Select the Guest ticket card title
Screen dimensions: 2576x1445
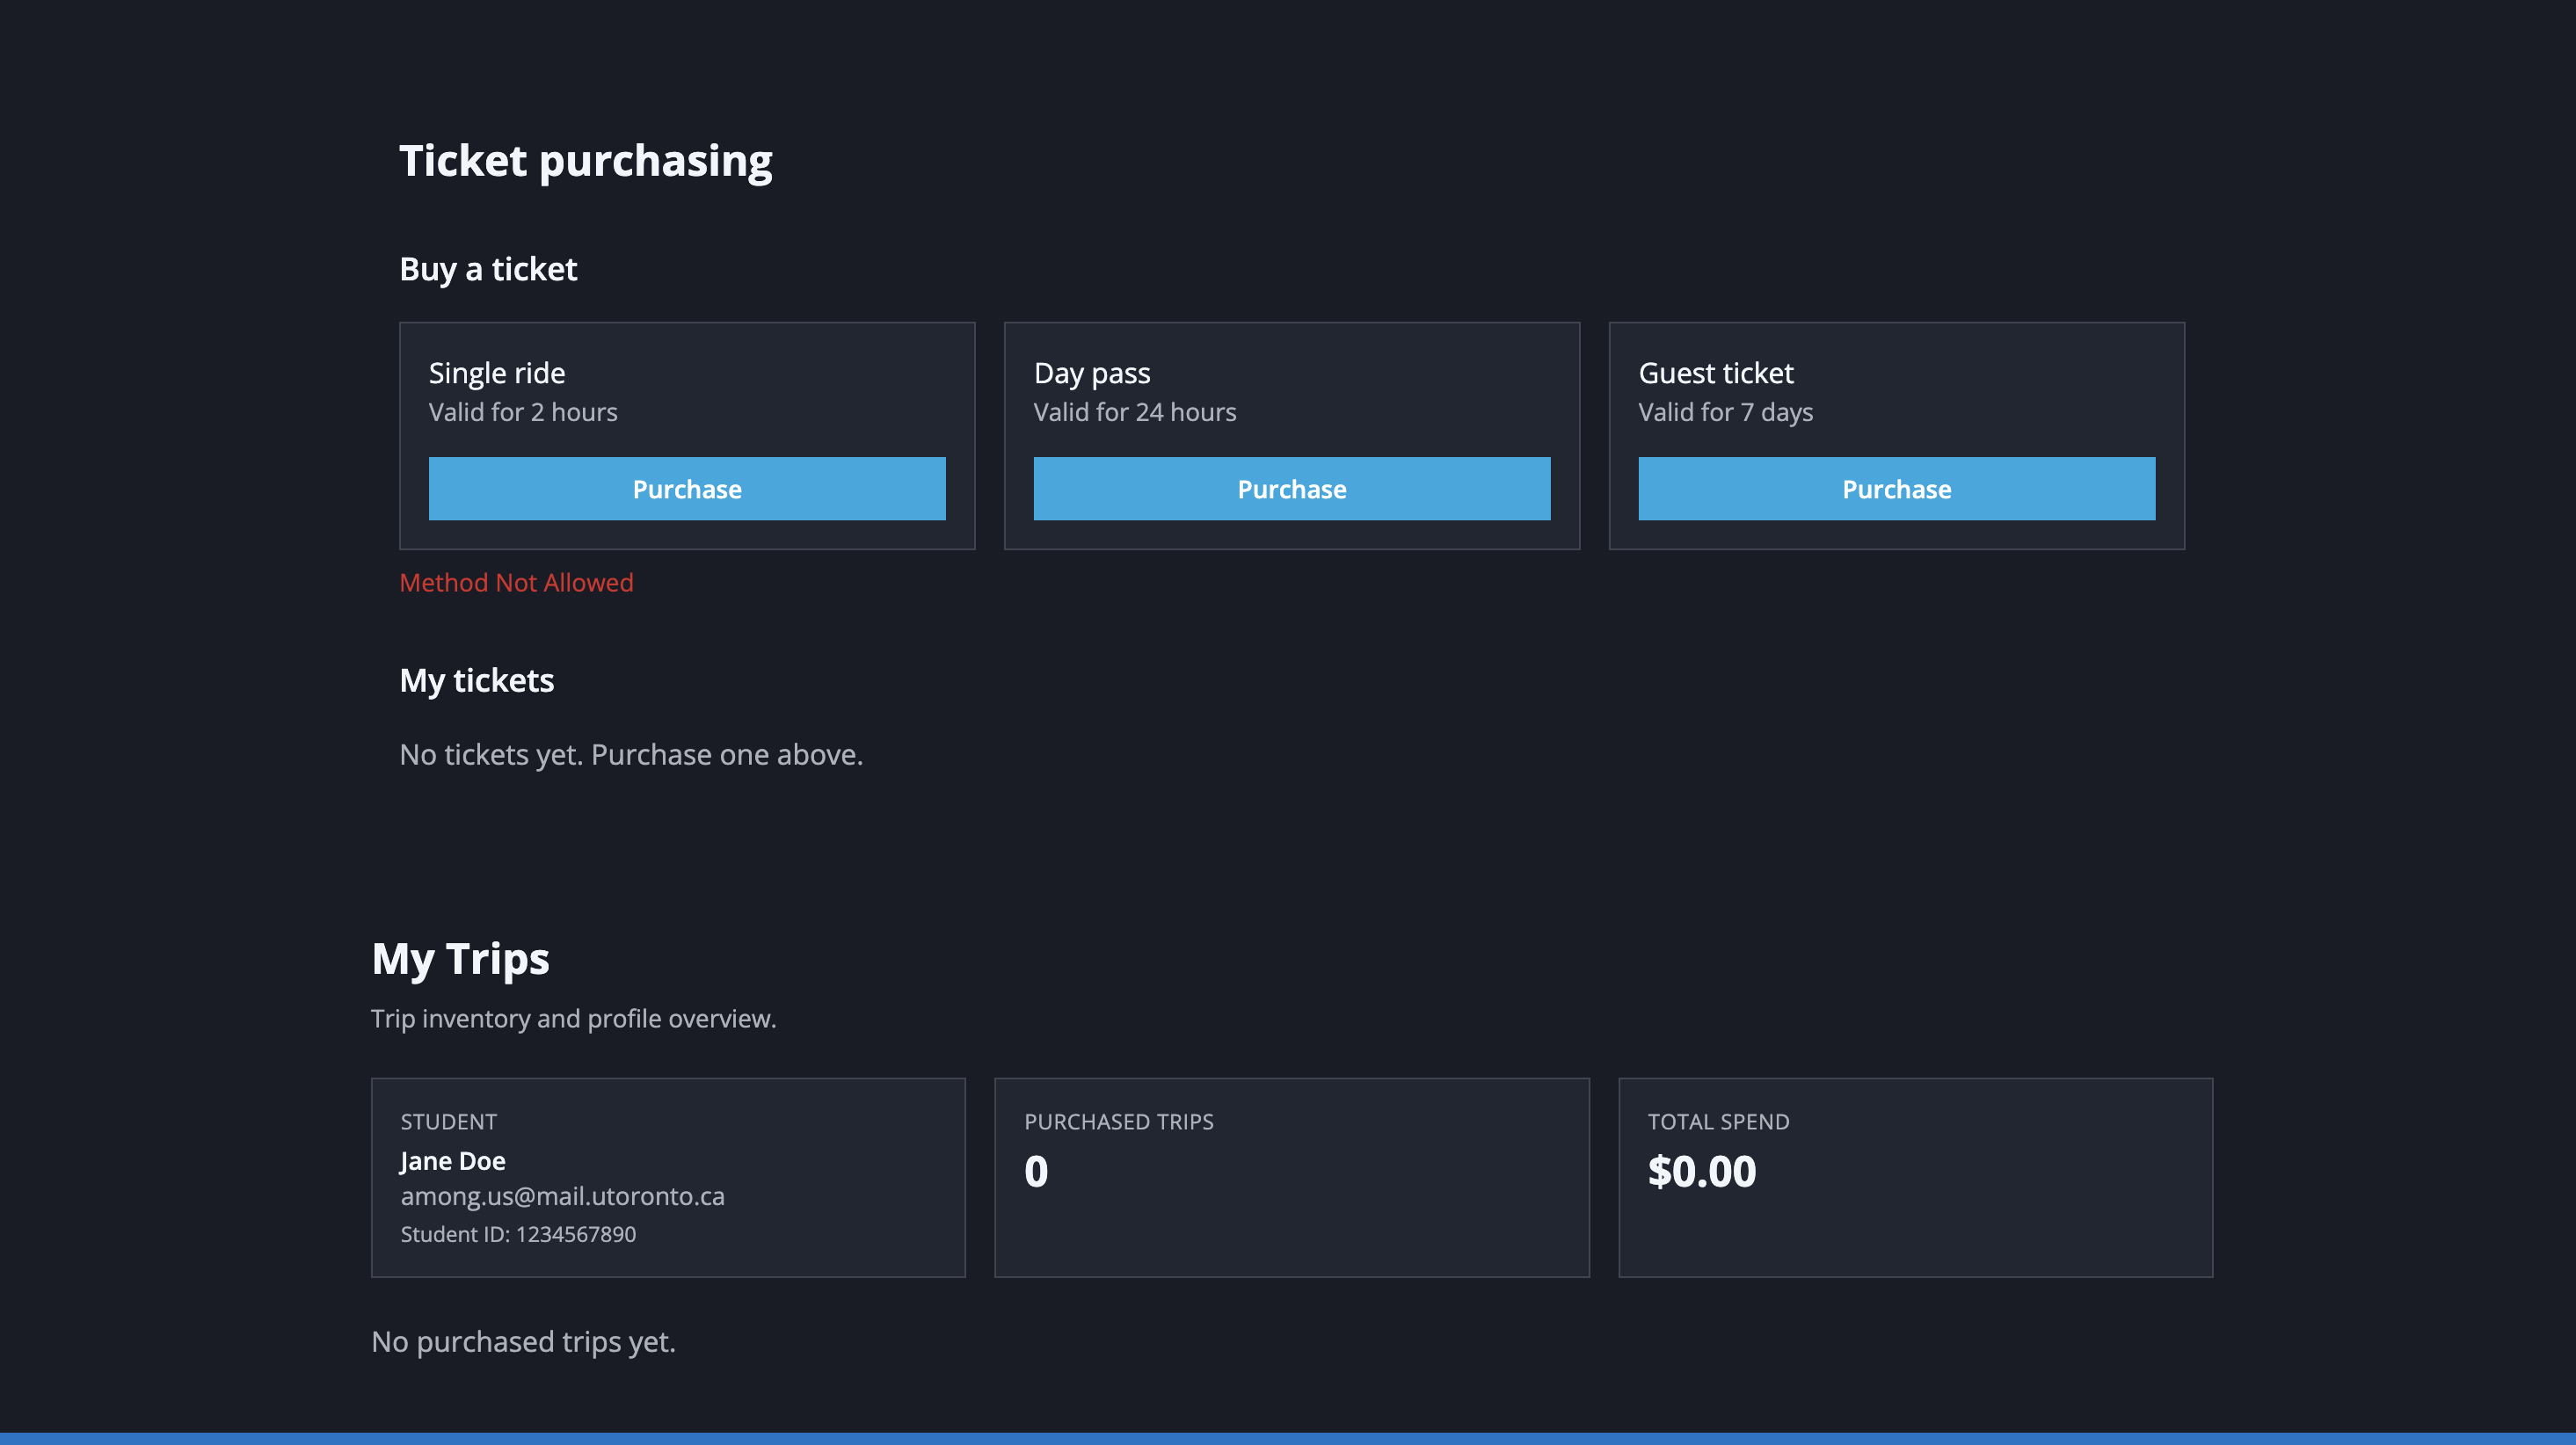(1716, 373)
